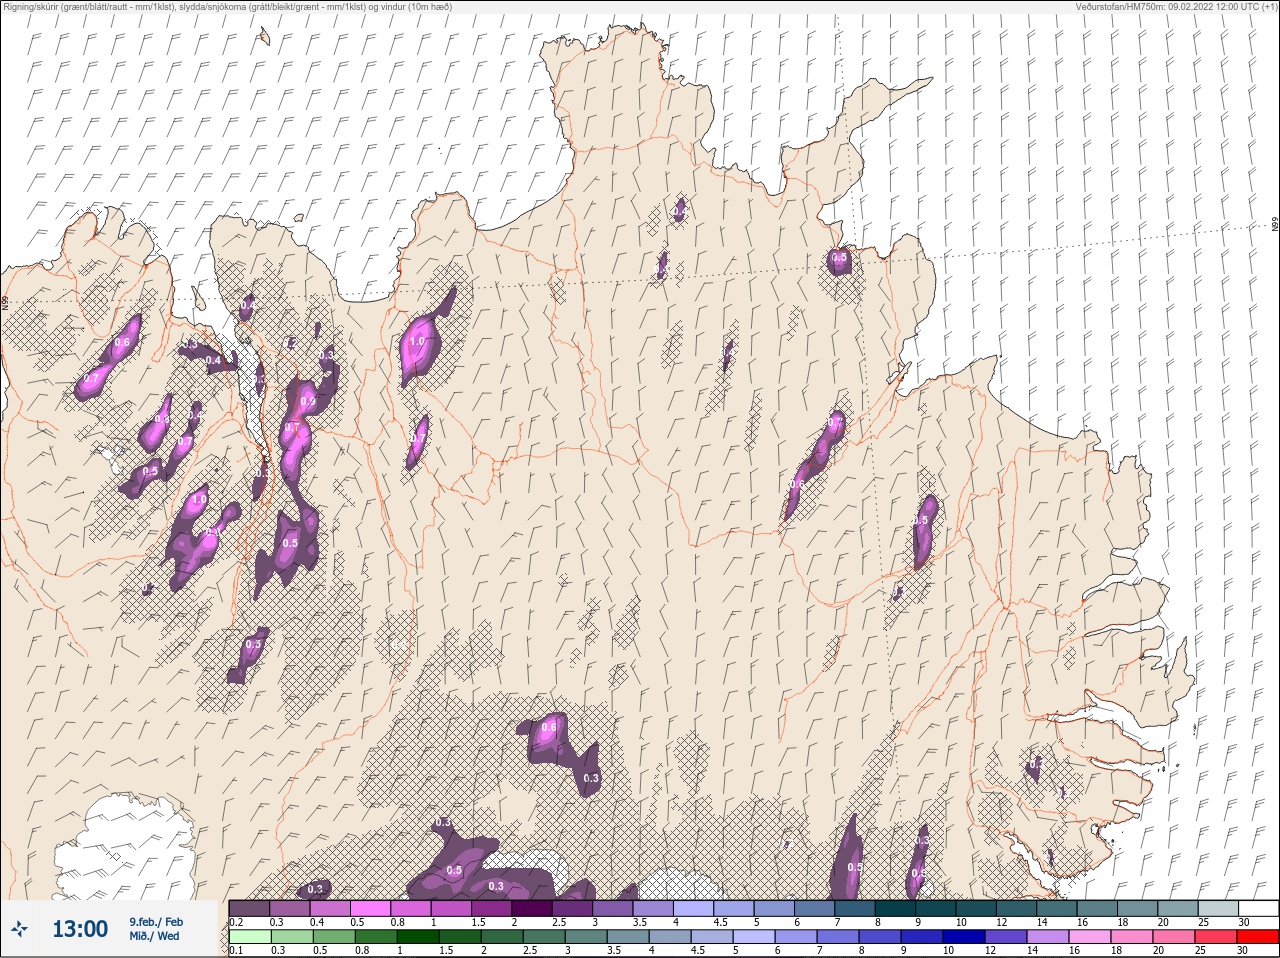
Task: Select the white swatch ending the upper legend row
Action: tap(1258, 908)
